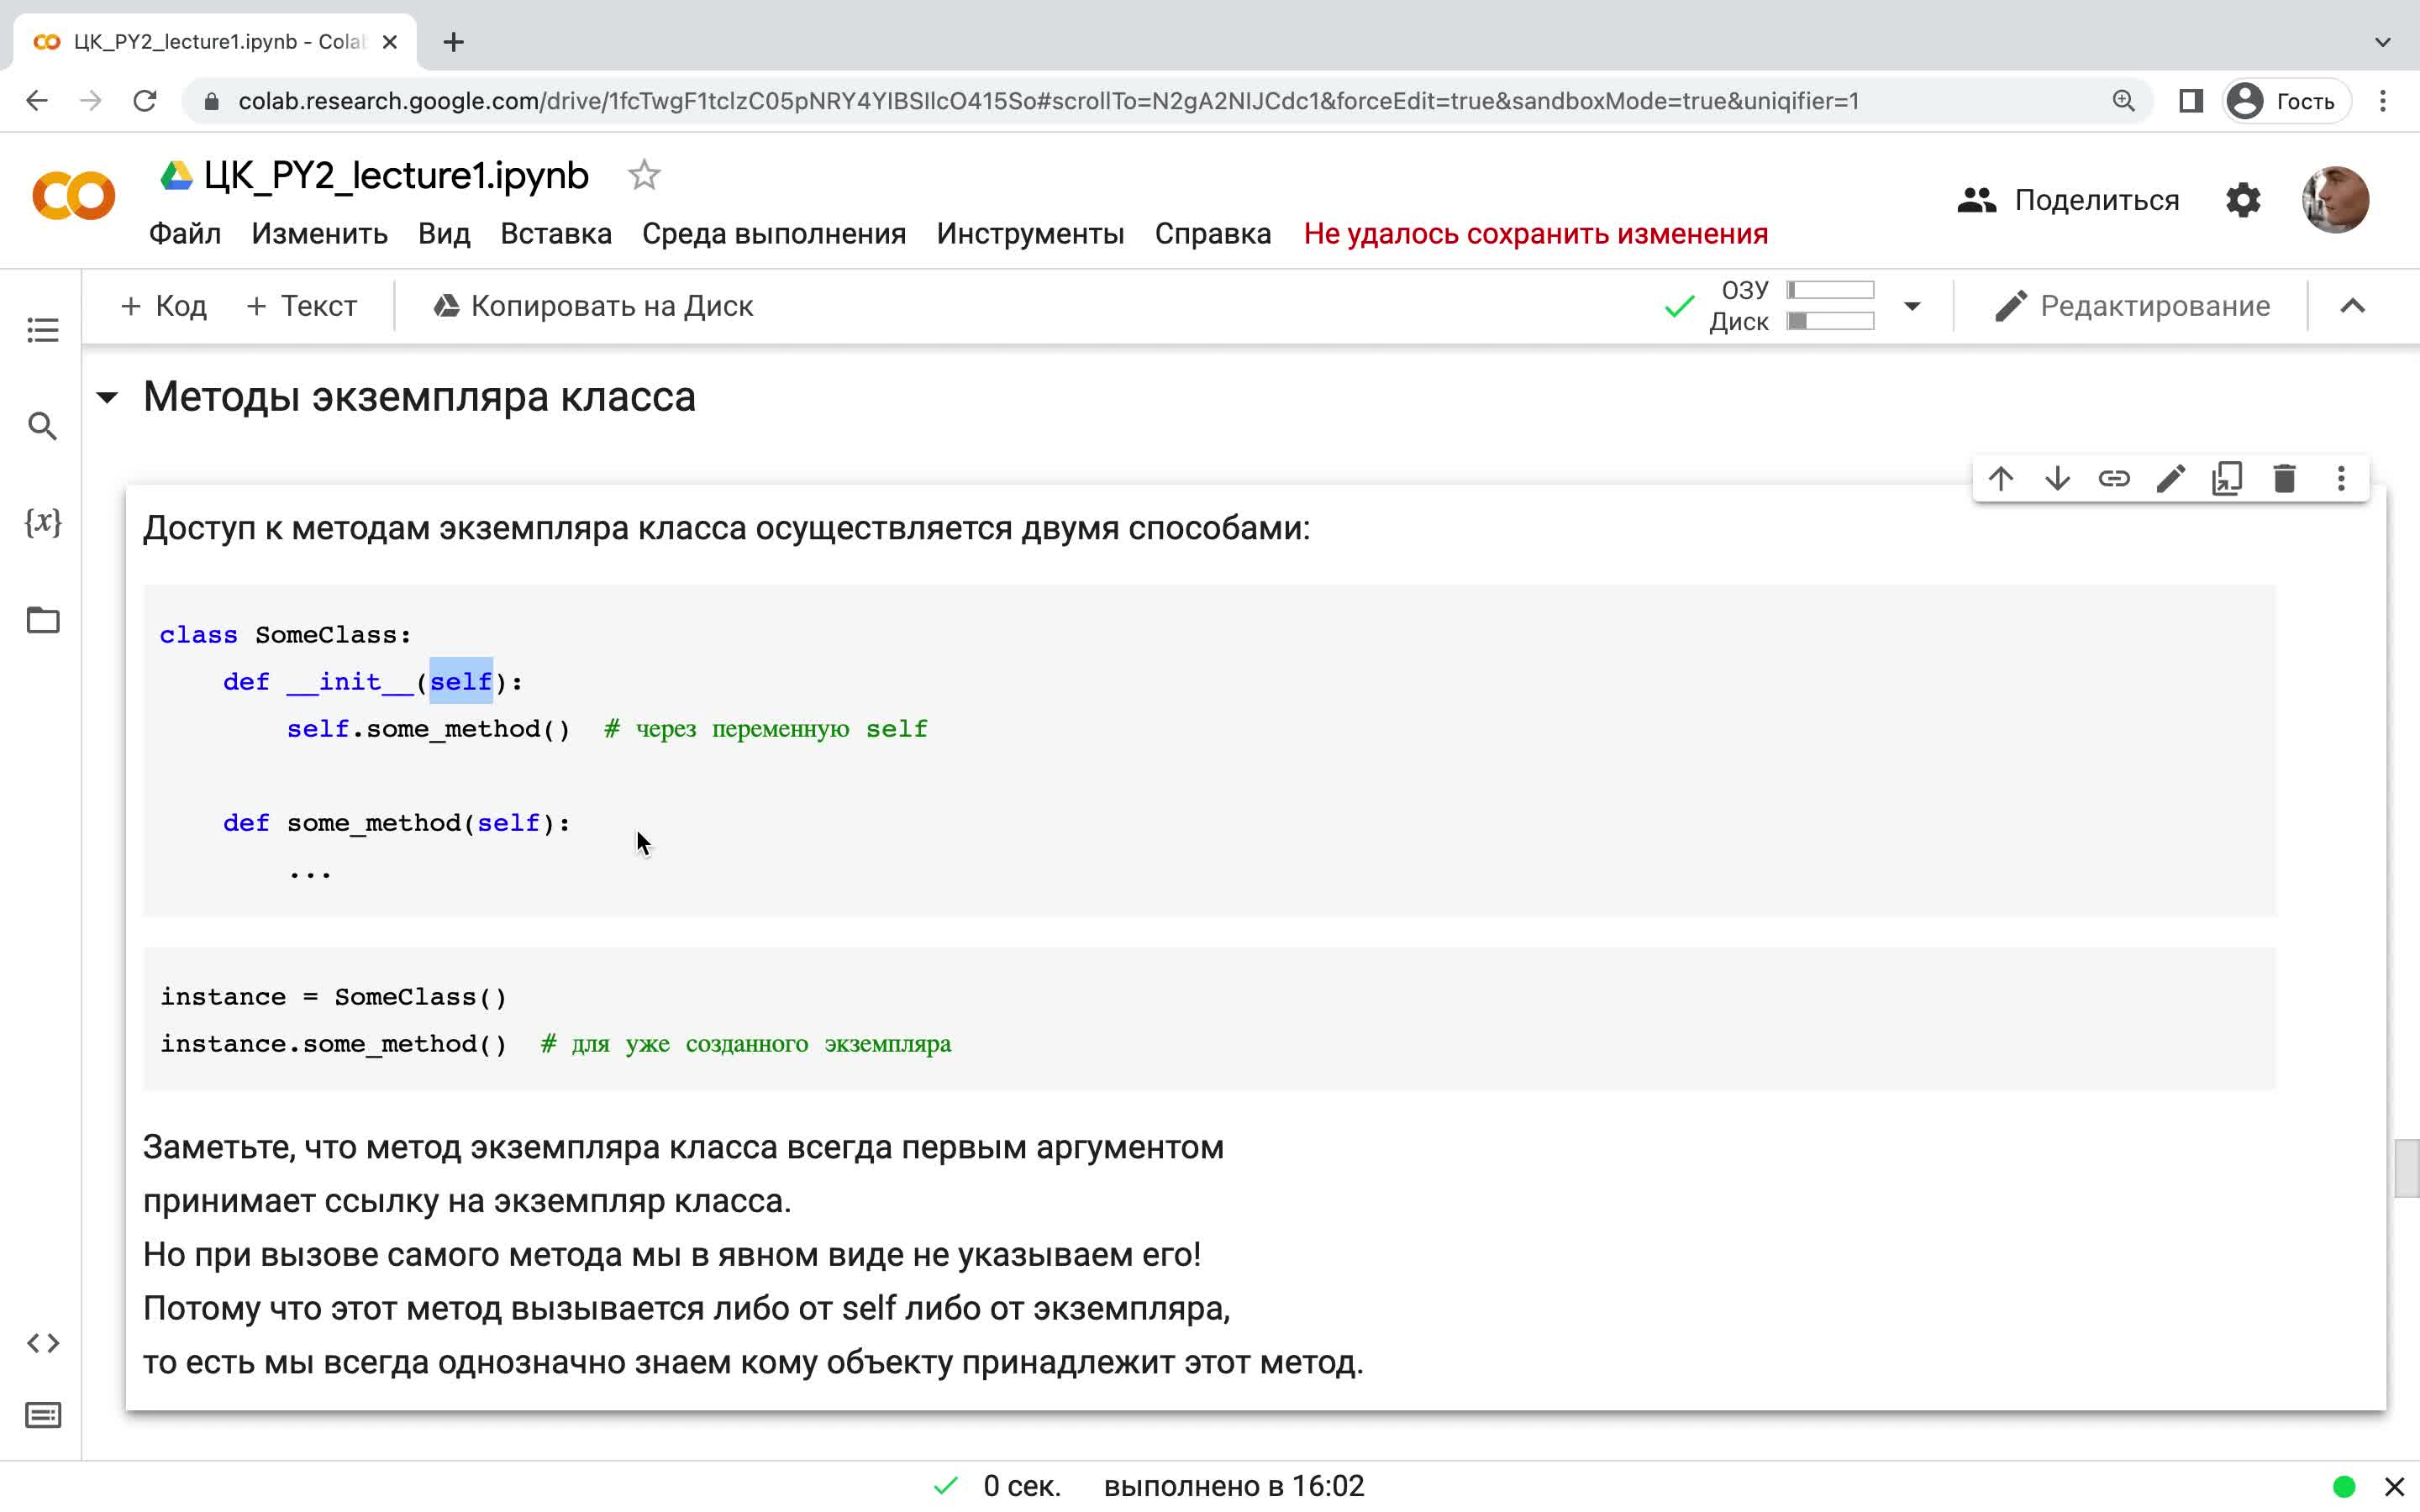Open the Редактирование mode dropdown

(2132, 306)
